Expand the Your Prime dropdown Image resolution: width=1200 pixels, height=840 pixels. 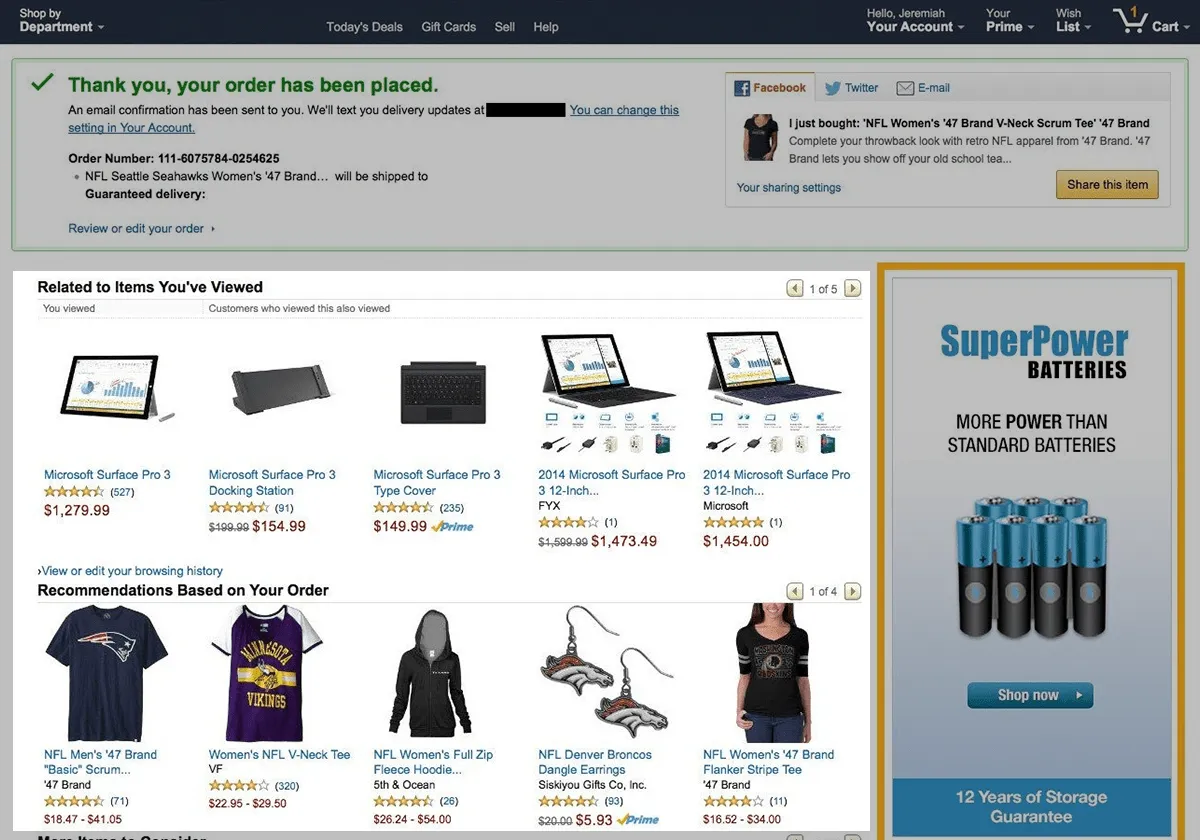1010,20
